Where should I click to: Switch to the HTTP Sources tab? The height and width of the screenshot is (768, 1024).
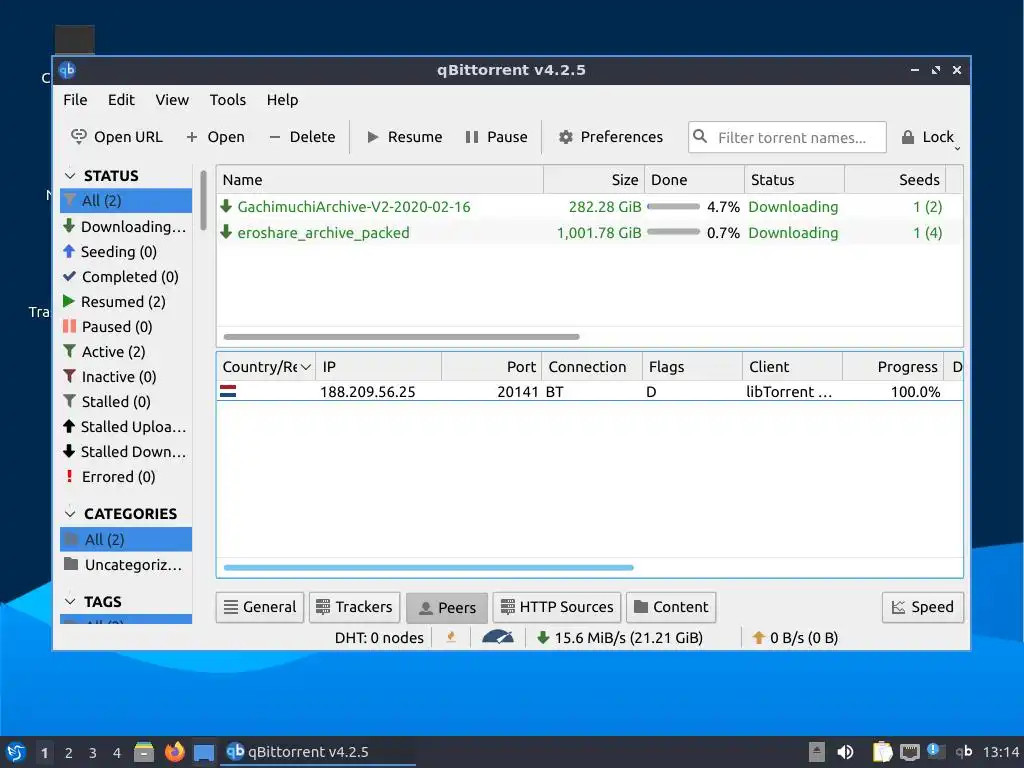click(x=557, y=607)
